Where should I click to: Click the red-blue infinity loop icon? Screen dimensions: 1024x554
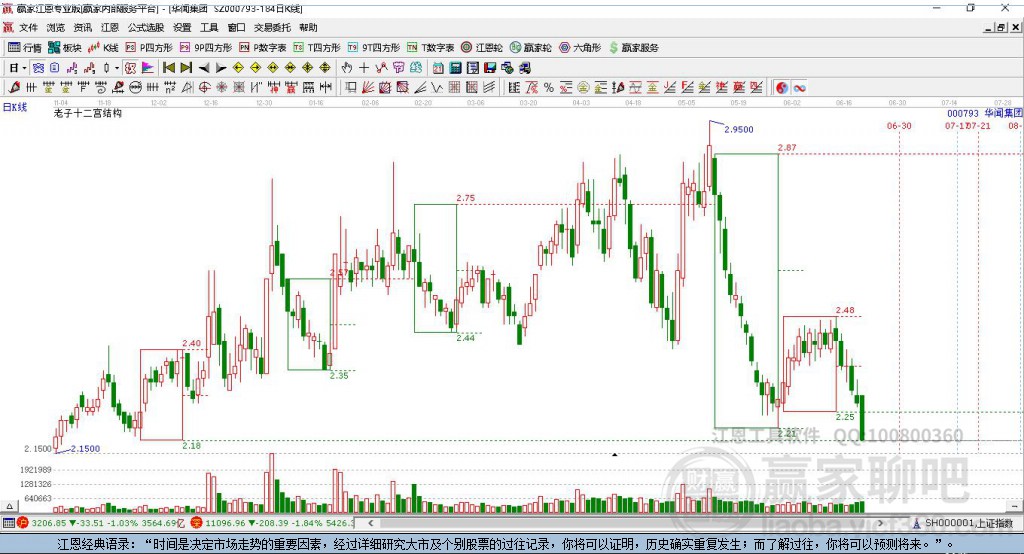point(799,87)
